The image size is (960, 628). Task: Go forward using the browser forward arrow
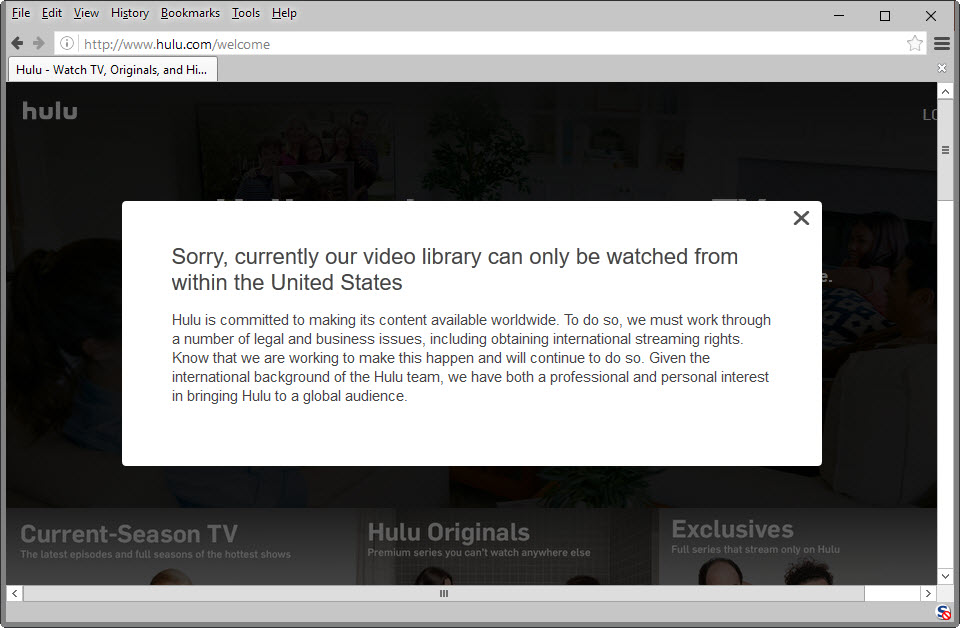click(39, 43)
